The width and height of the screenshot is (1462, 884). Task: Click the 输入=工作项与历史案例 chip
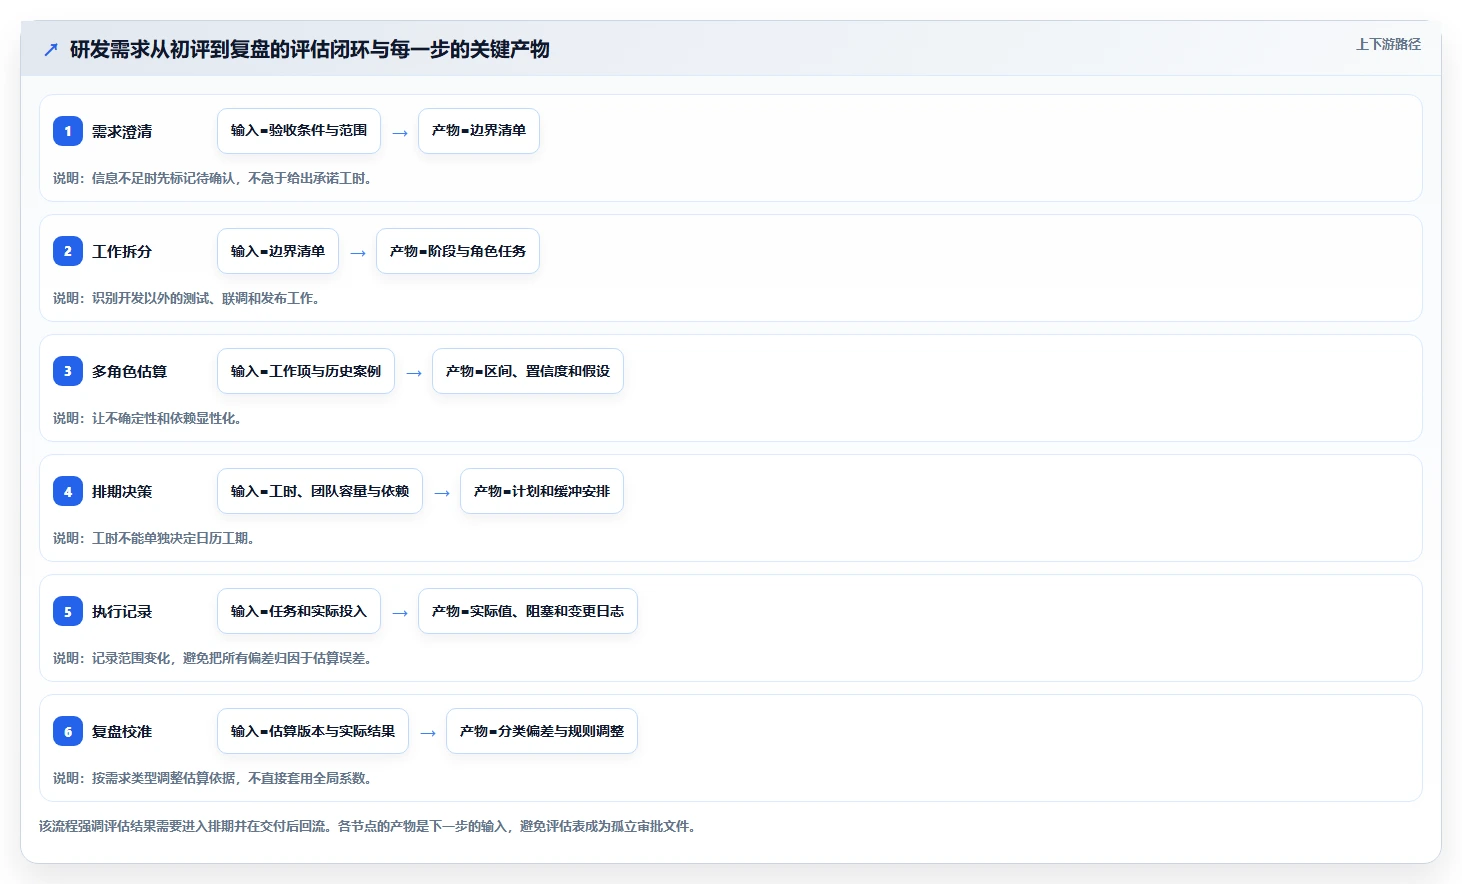coord(306,371)
